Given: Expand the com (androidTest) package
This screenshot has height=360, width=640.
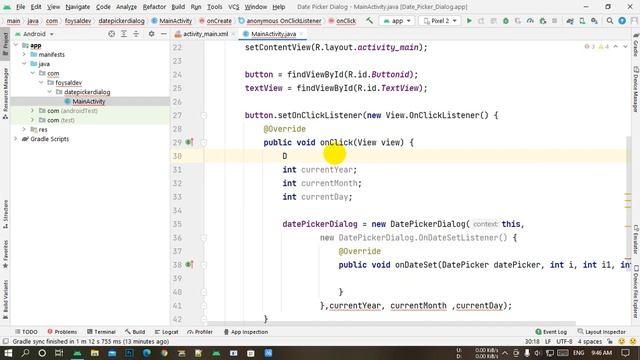Looking at the screenshot, I should pyautogui.click(x=32, y=111).
